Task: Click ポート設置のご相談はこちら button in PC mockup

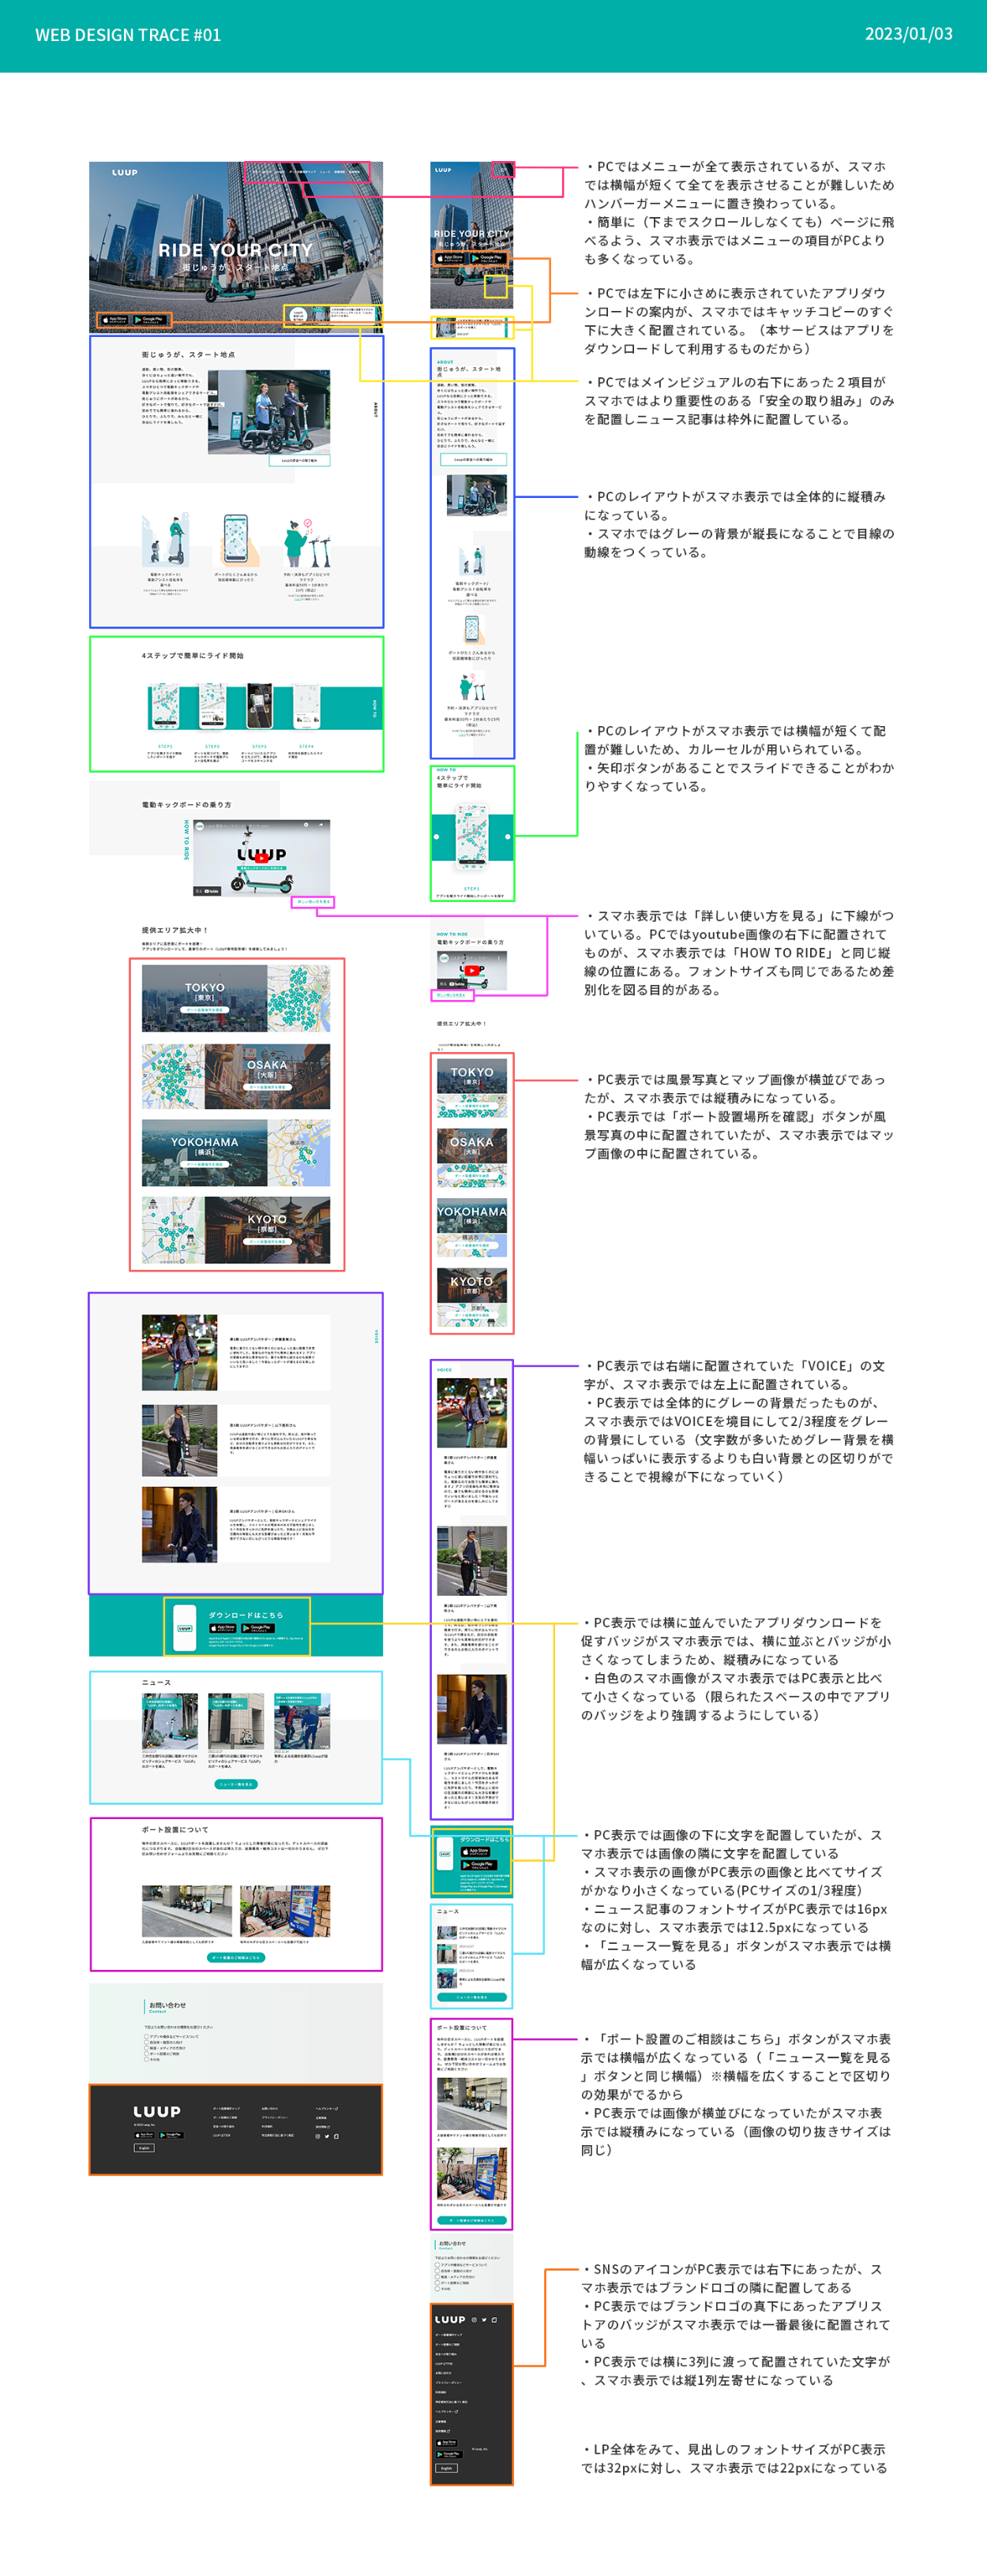Action: click(x=236, y=1957)
